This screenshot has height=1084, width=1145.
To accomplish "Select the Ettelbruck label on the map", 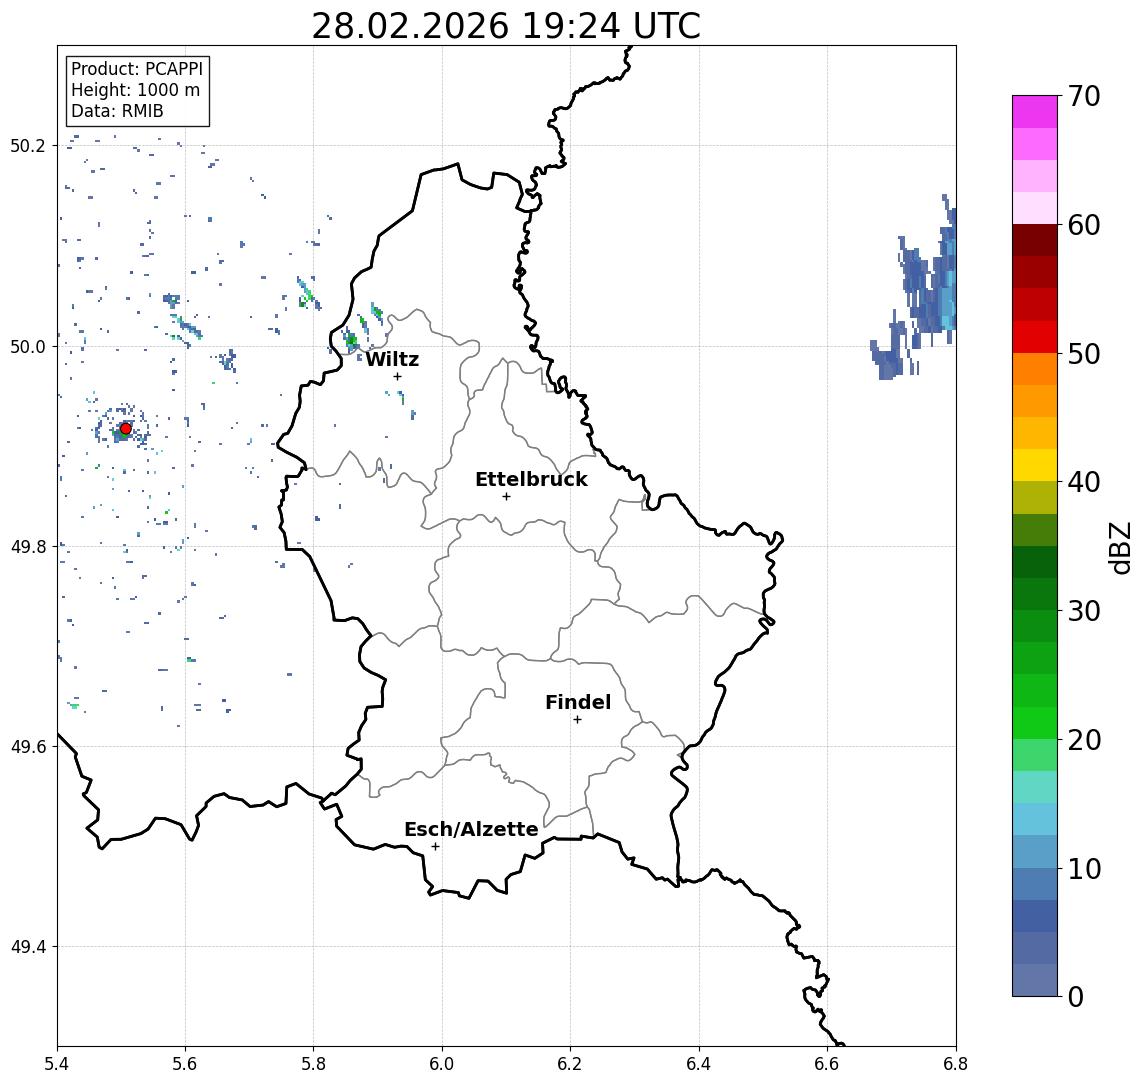I will coord(531,479).
